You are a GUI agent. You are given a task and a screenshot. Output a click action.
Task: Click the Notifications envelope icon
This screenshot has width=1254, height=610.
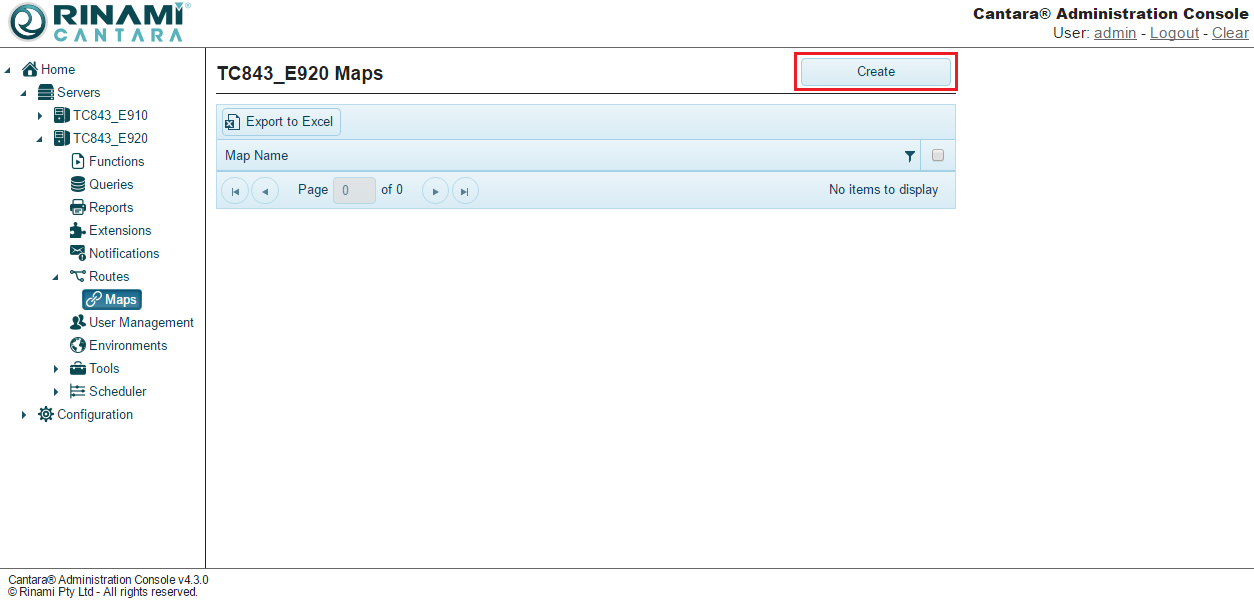pos(78,254)
